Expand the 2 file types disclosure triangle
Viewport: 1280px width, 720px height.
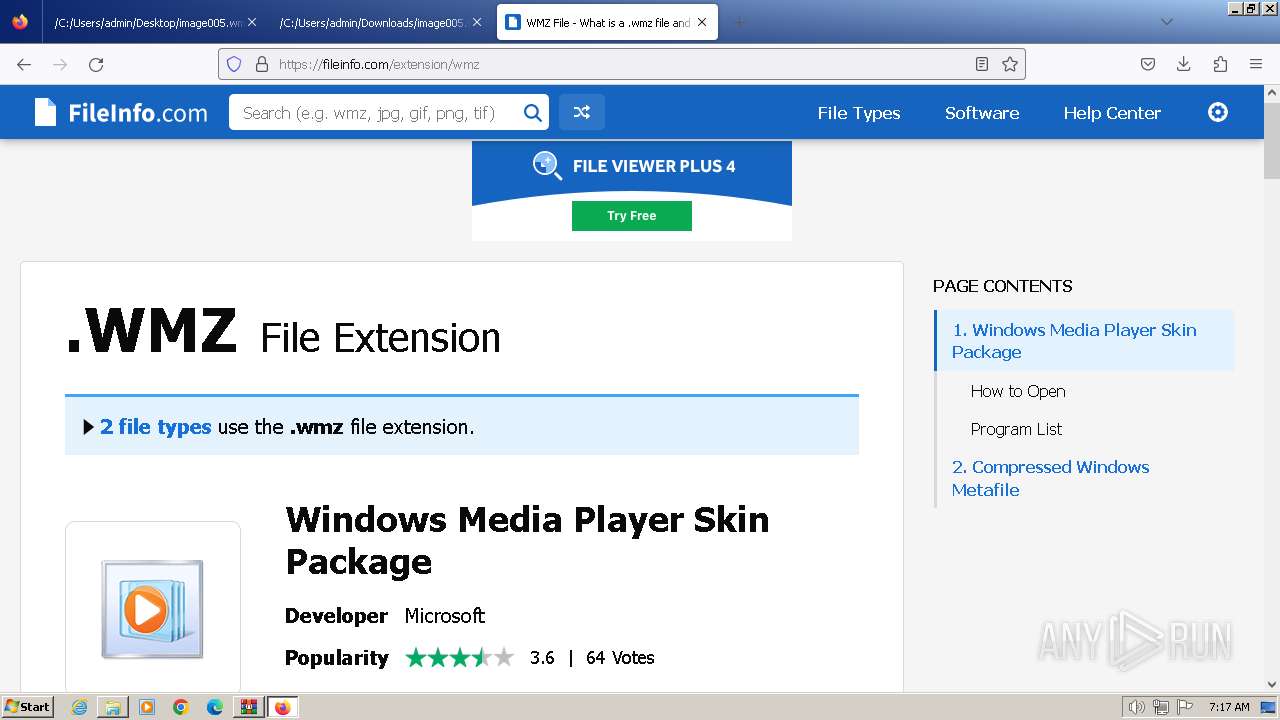pos(89,427)
